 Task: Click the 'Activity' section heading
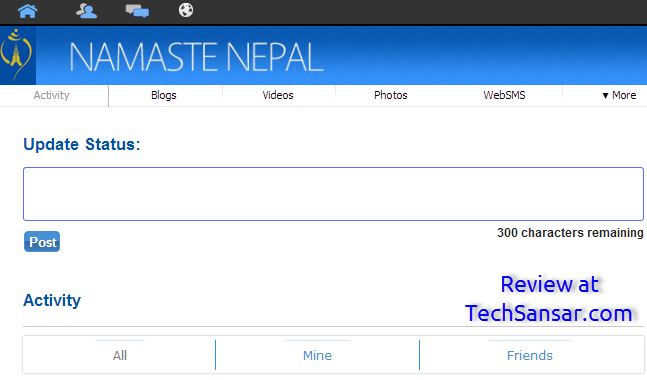point(52,300)
